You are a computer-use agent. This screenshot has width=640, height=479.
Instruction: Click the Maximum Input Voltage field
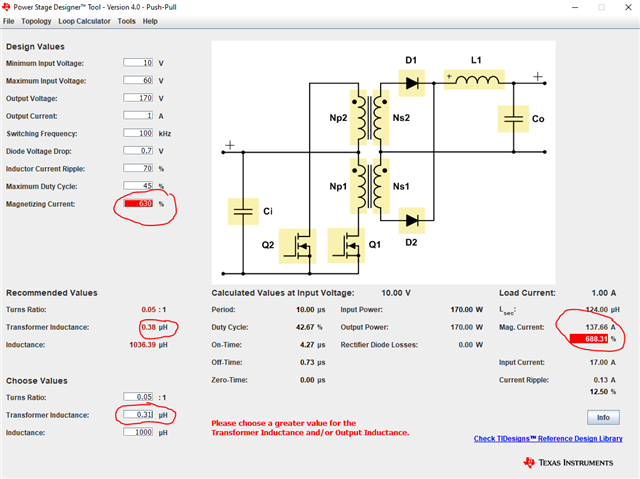(138, 80)
